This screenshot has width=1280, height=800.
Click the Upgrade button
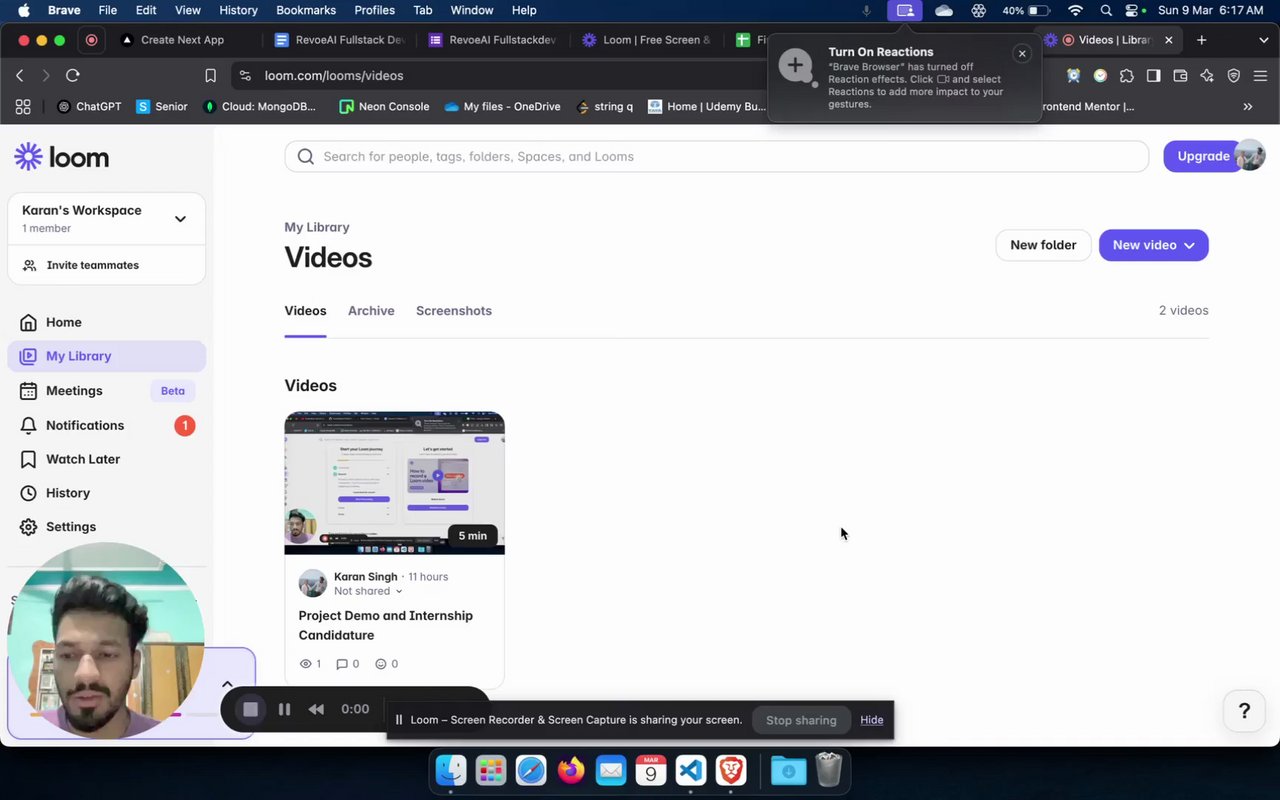(1202, 156)
